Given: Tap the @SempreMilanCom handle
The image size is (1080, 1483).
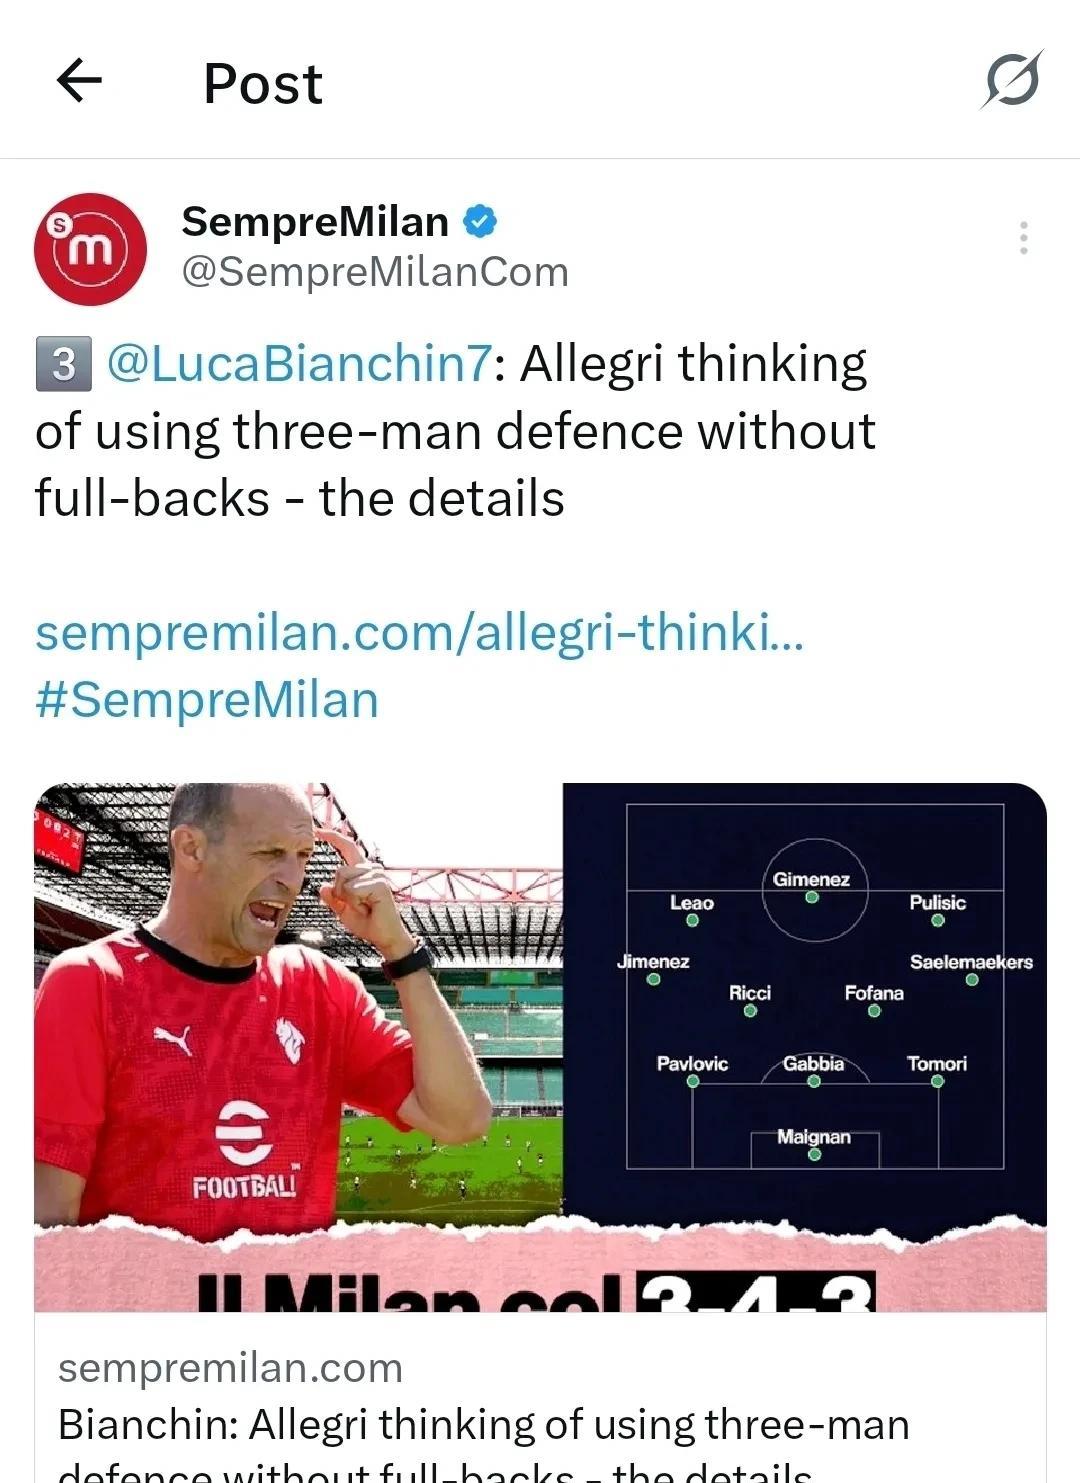Looking at the screenshot, I should pos(375,272).
